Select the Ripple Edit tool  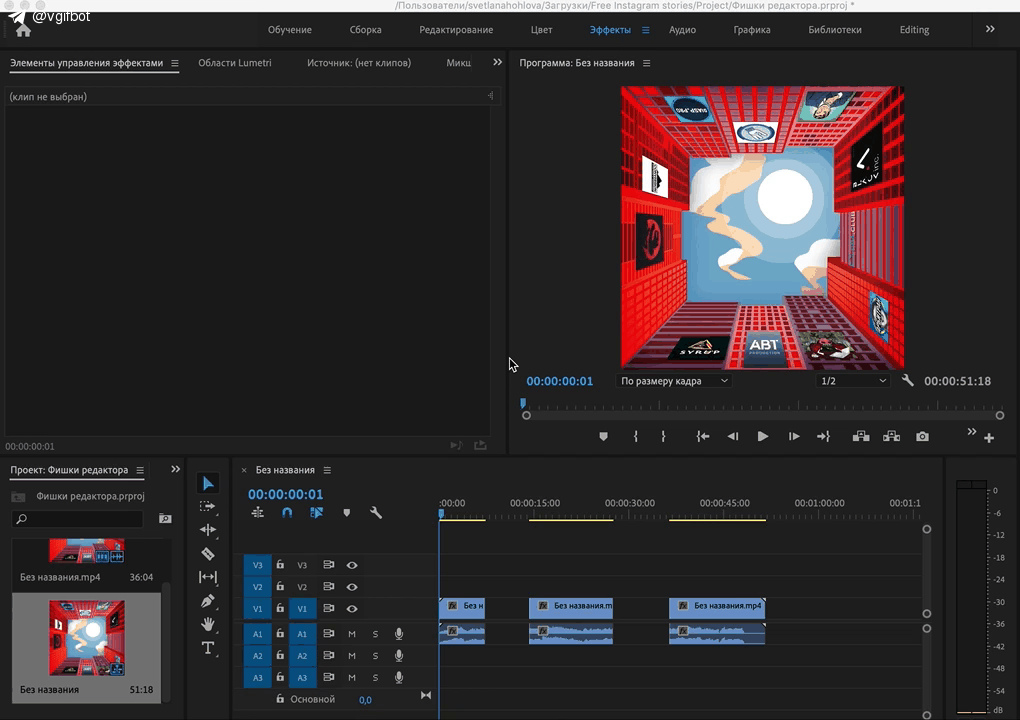(x=208, y=529)
